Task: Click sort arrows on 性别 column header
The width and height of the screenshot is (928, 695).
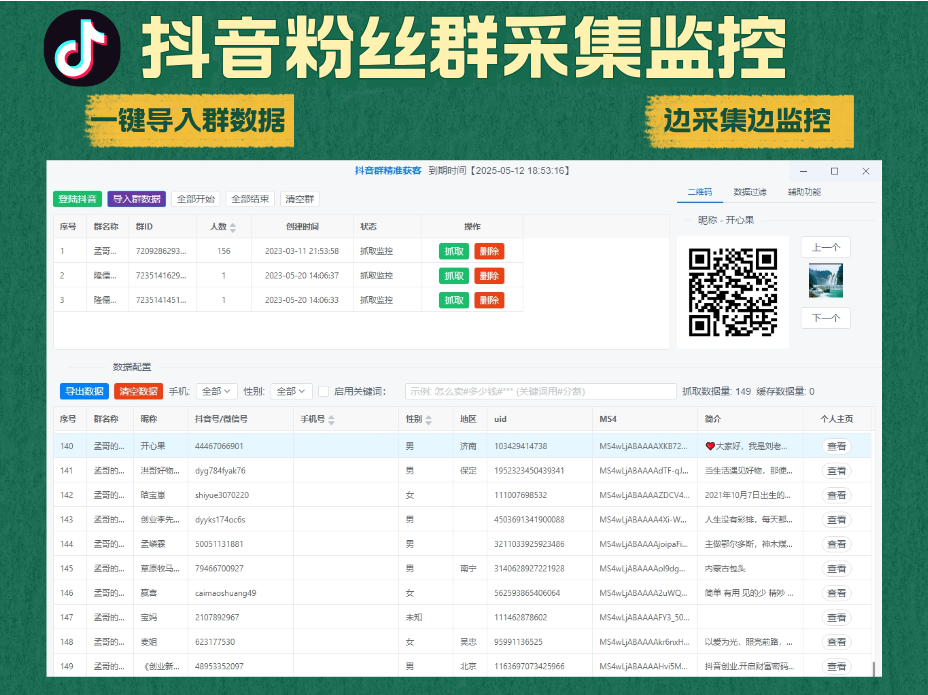Action: pyautogui.click(x=429, y=420)
